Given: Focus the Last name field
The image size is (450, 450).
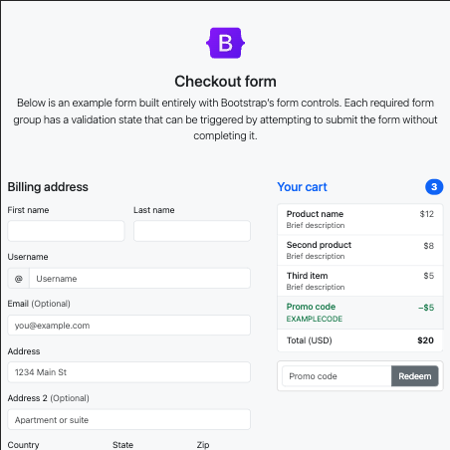Looking at the screenshot, I should (192, 231).
